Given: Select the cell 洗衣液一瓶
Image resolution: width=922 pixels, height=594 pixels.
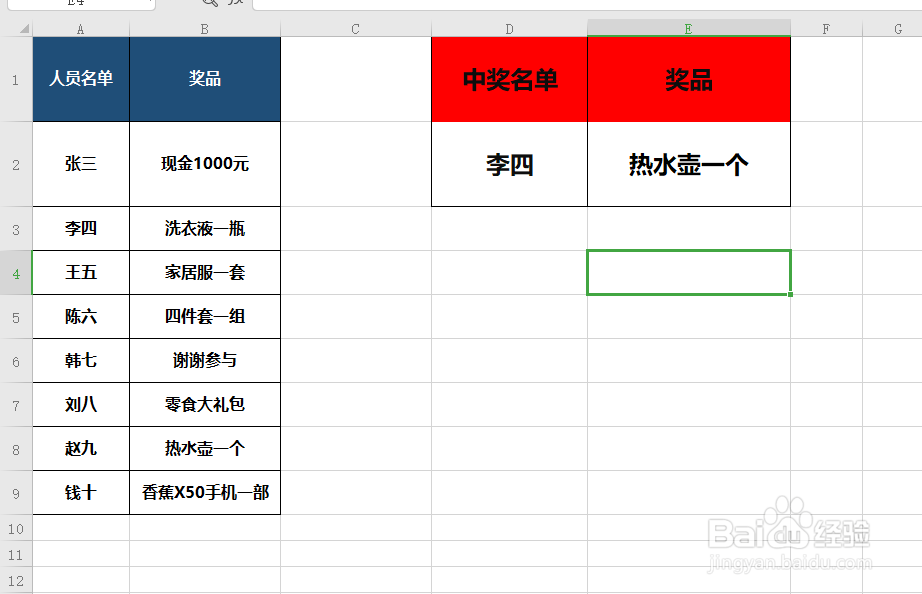Looking at the screenshot, I should click(205, 229).
